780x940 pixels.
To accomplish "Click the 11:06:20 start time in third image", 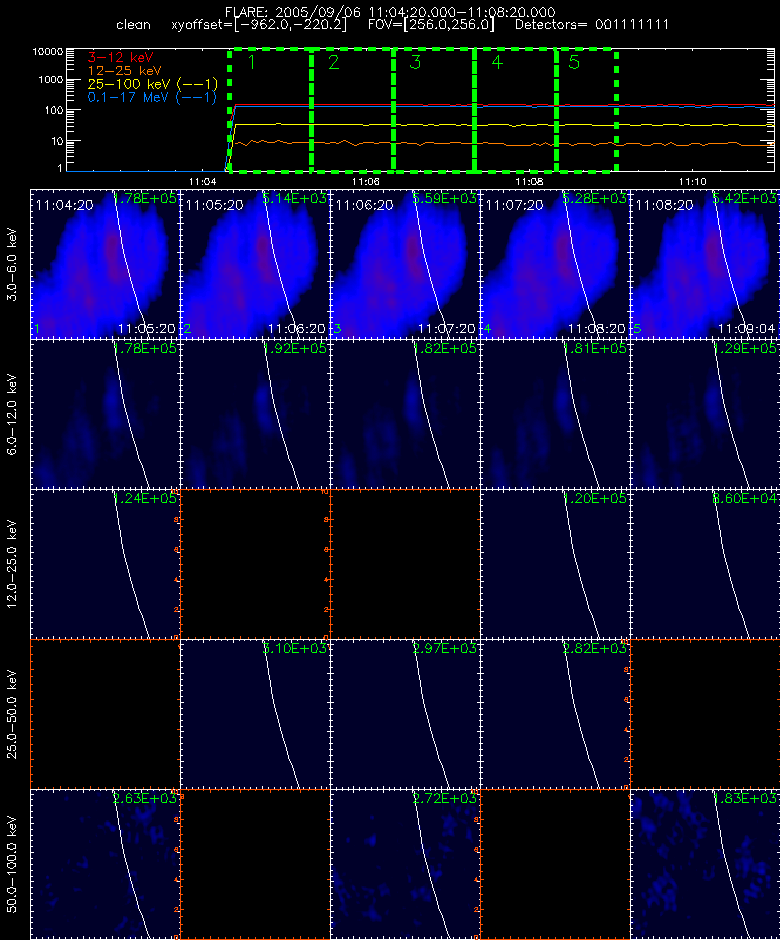I will [x=365, y=205].
